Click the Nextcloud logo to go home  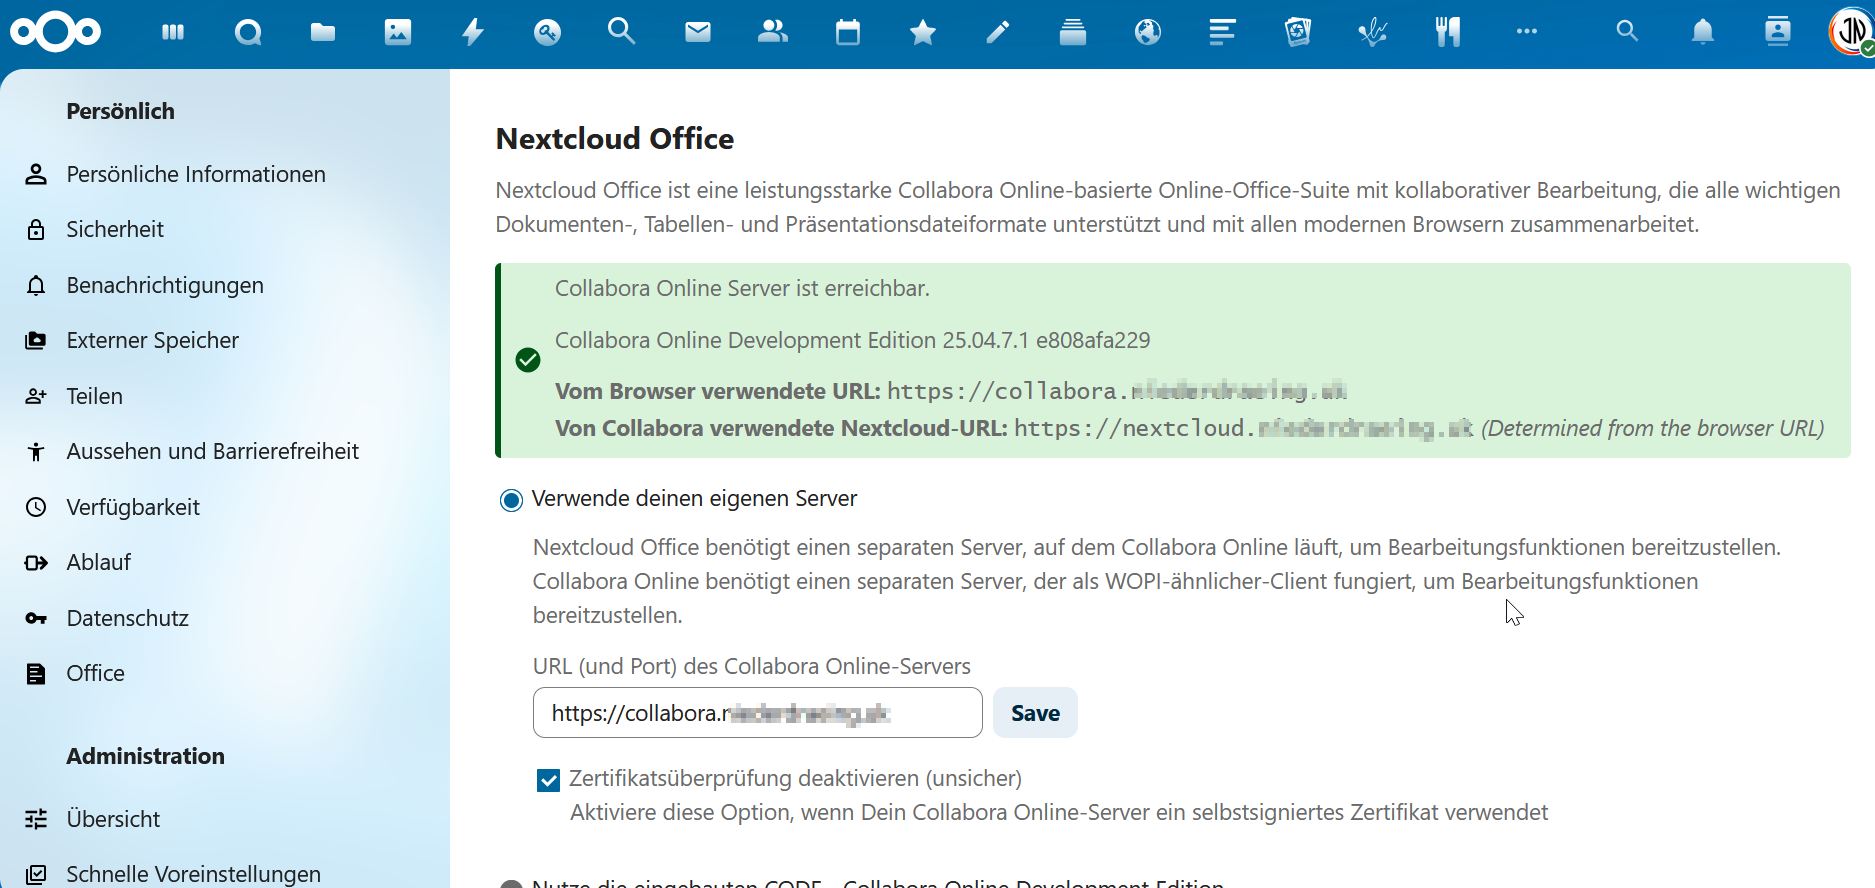56,33
